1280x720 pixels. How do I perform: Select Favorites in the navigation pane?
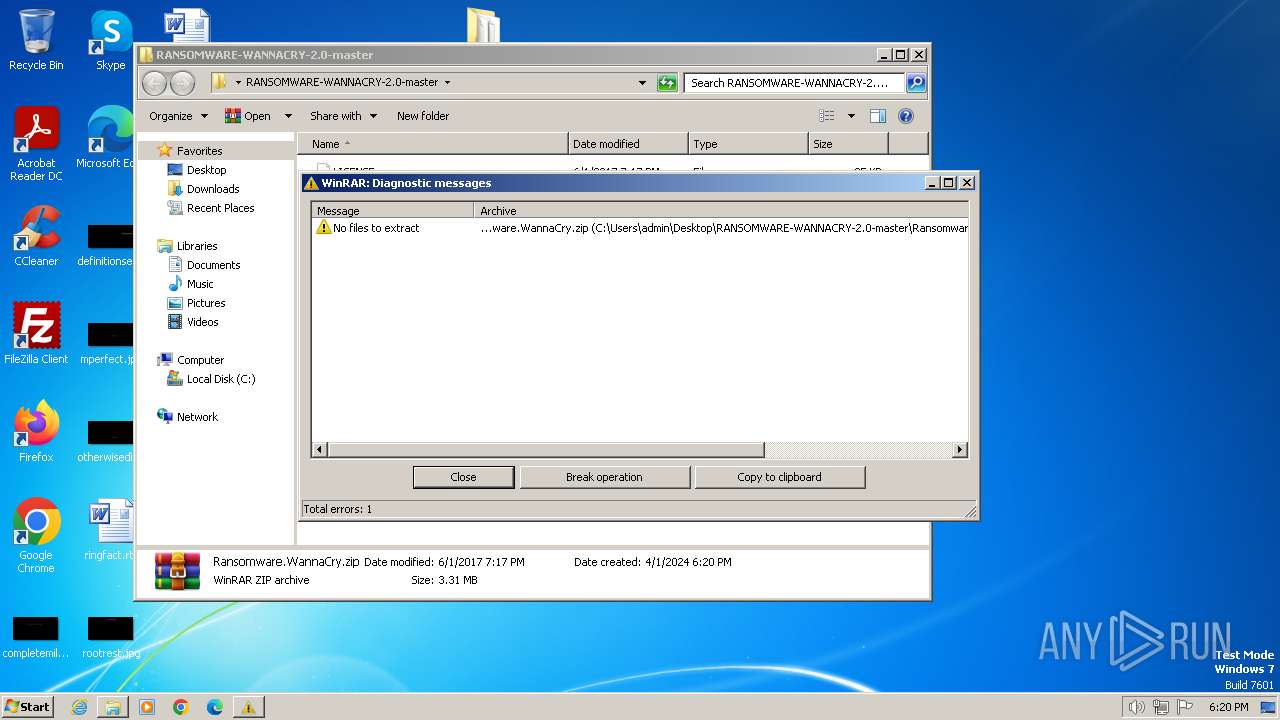click(x=199, y=151)
